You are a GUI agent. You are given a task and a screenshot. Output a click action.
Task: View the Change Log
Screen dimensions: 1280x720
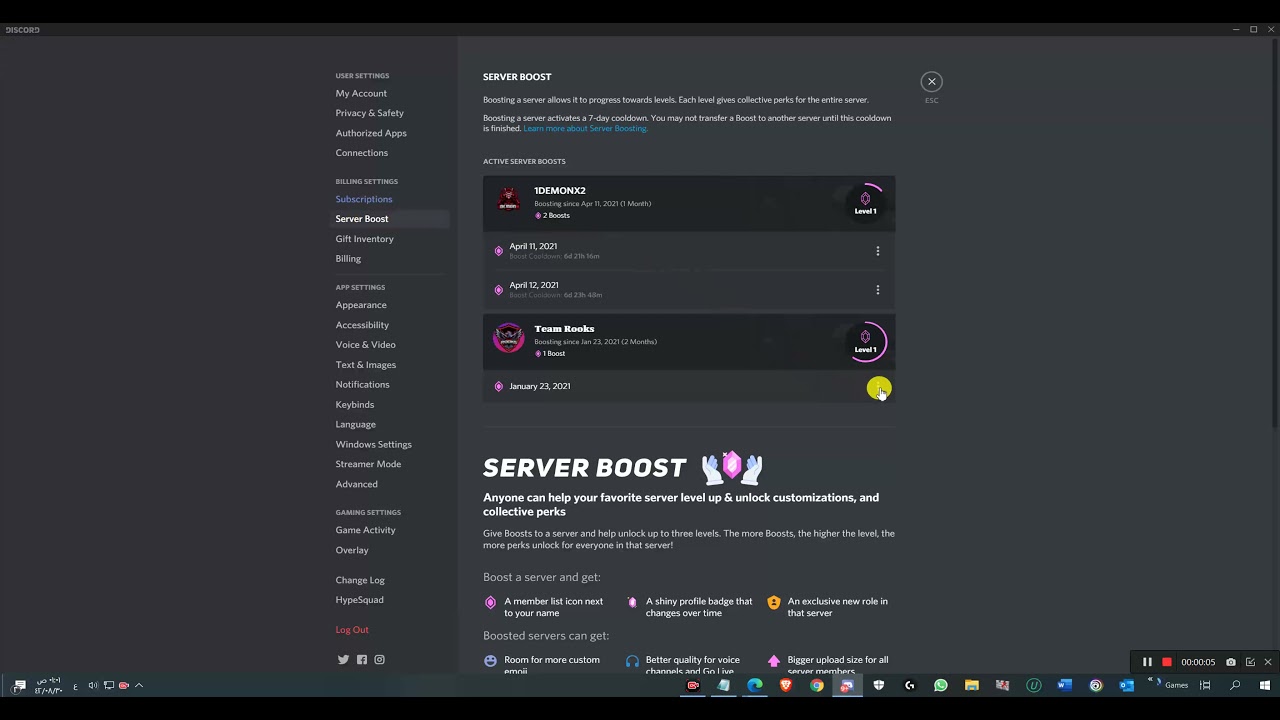360,580
